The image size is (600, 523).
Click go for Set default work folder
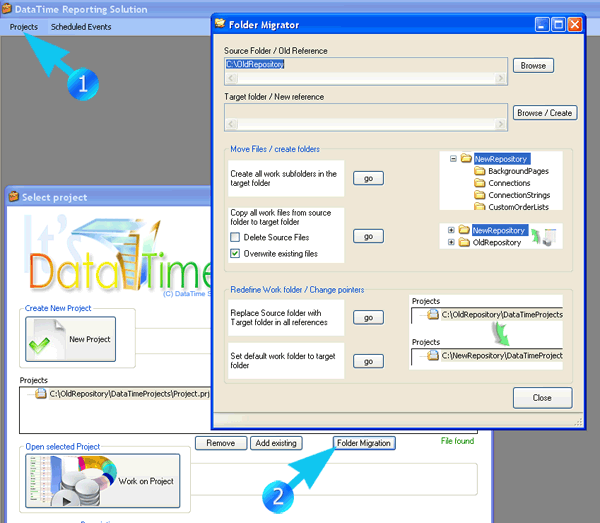coord(368,361)
